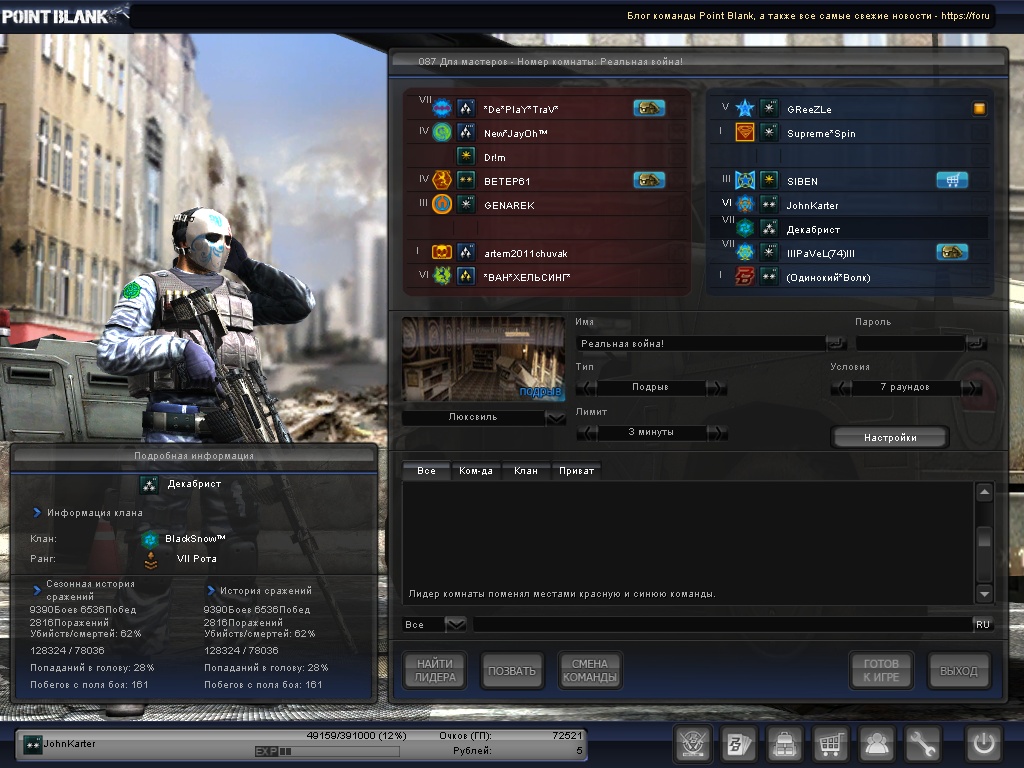Open the shop cart icon in bottom bar

[x=830, y=743]
